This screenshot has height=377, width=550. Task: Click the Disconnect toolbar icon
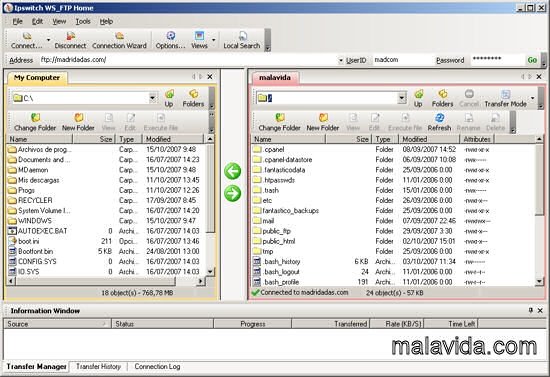[x=70, y=40]
